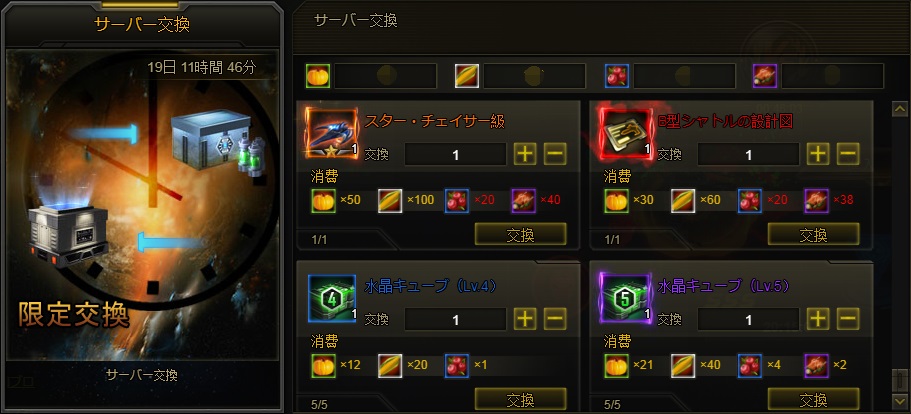This screenshot has width=911, height=414.
Task: Click 交換 button for 水晶キューブ Lv.5
Action: (813, 399)
